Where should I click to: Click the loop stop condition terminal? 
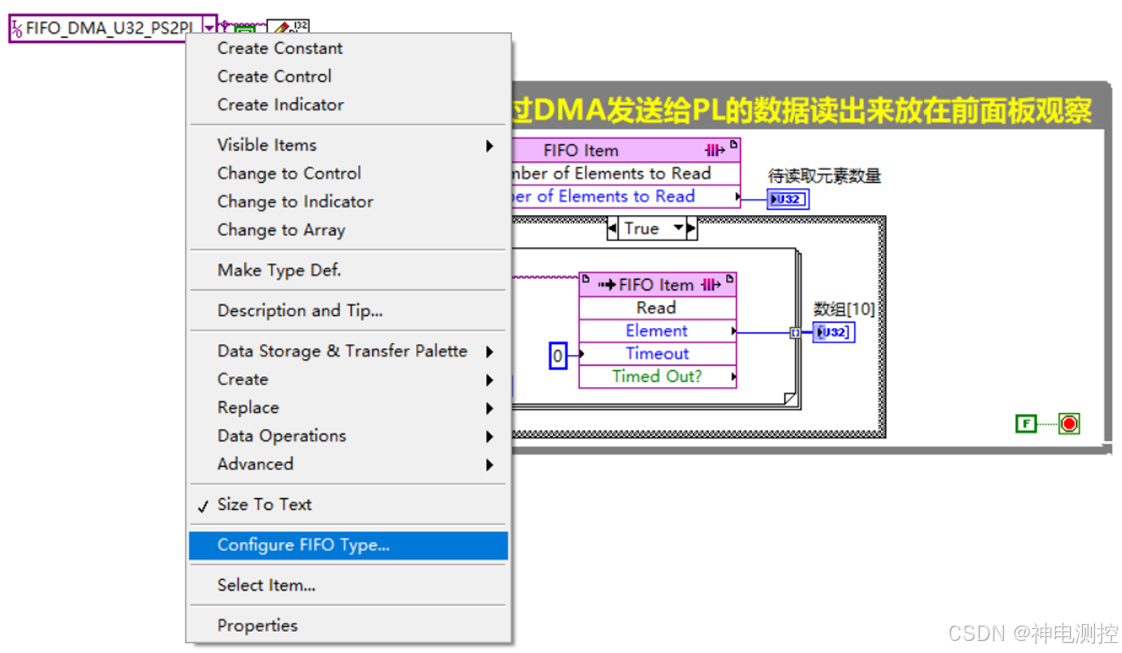point(1069,423)
